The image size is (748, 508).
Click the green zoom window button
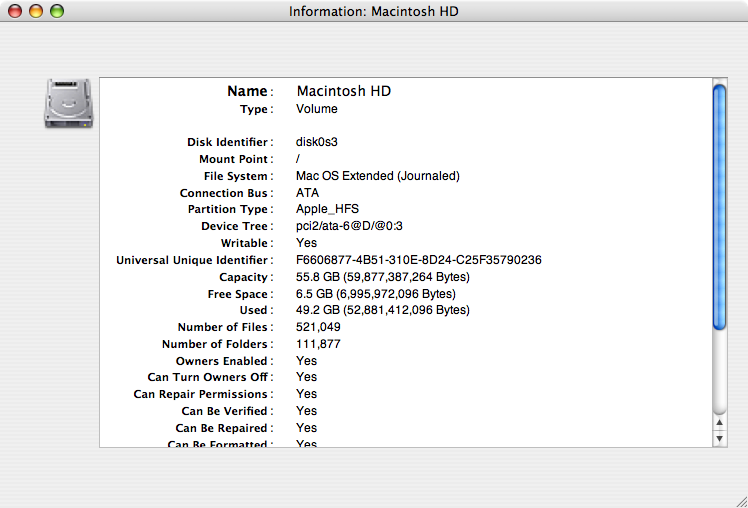pyautogui.click(x=57, y=10)
